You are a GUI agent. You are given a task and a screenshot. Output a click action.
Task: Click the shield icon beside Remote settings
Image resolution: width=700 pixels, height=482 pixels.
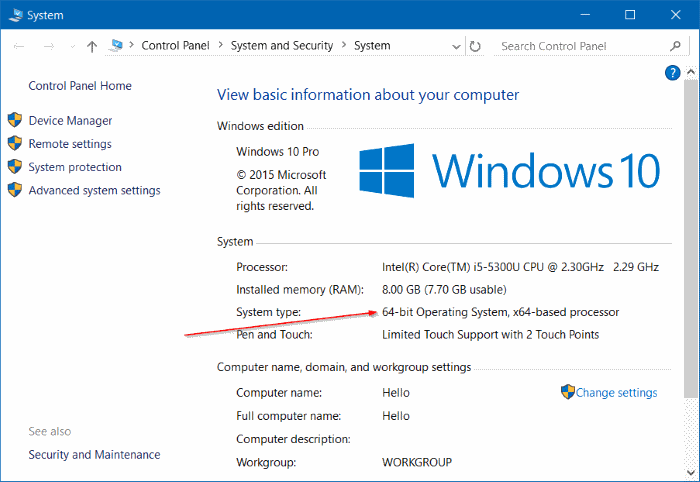15,144
